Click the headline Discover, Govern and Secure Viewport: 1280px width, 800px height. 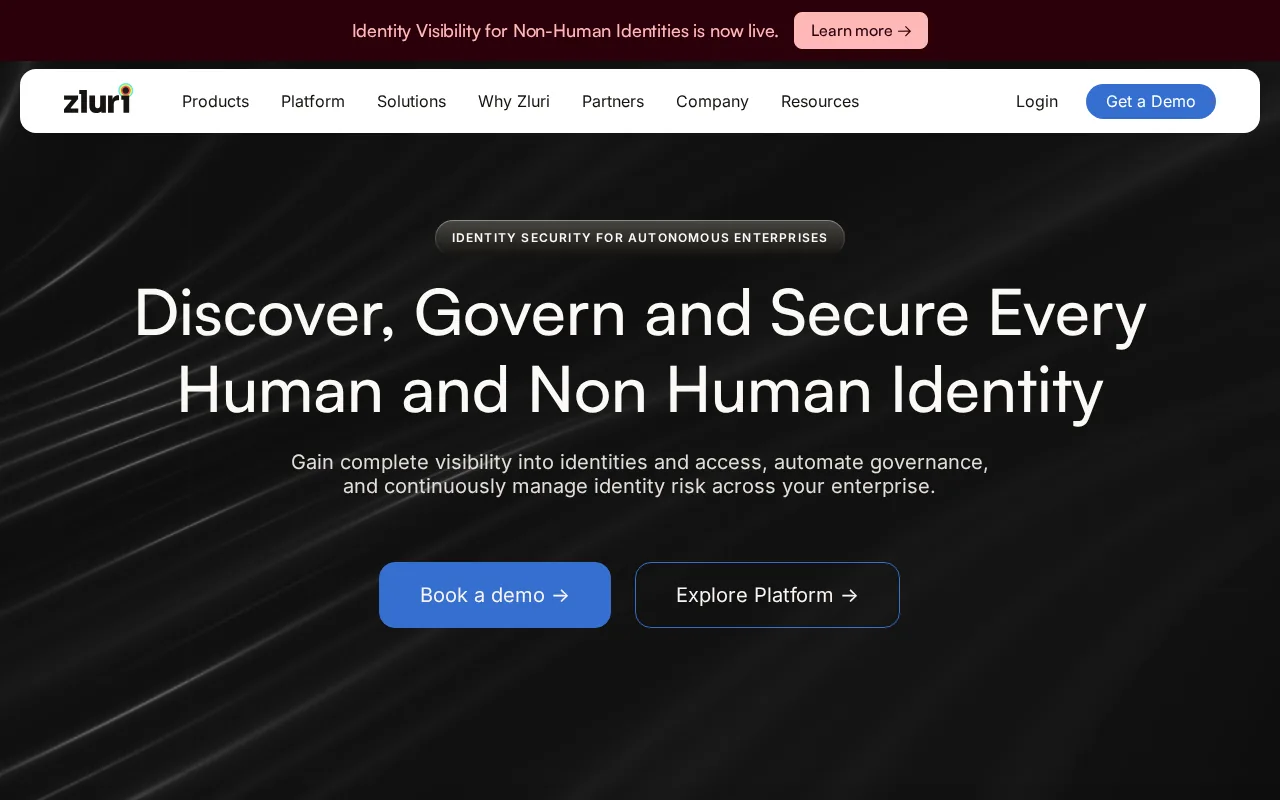640,351
